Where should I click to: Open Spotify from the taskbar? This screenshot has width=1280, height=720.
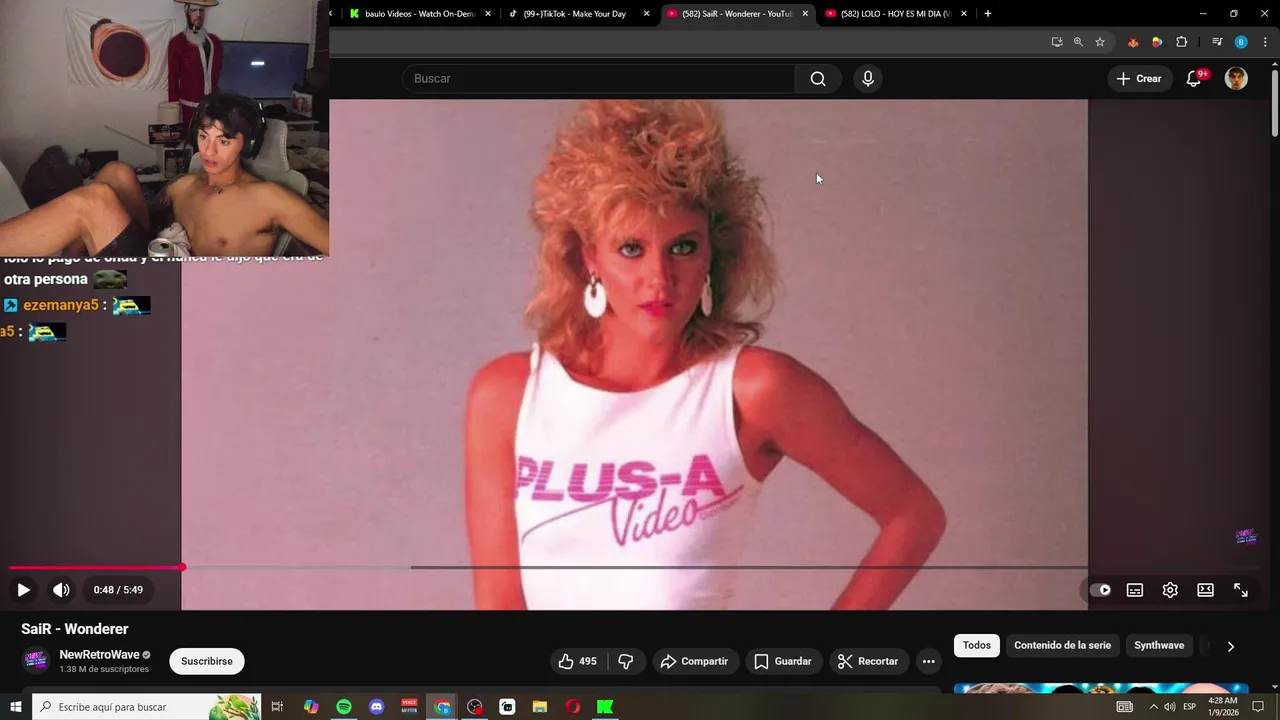(x=344, y=707)
